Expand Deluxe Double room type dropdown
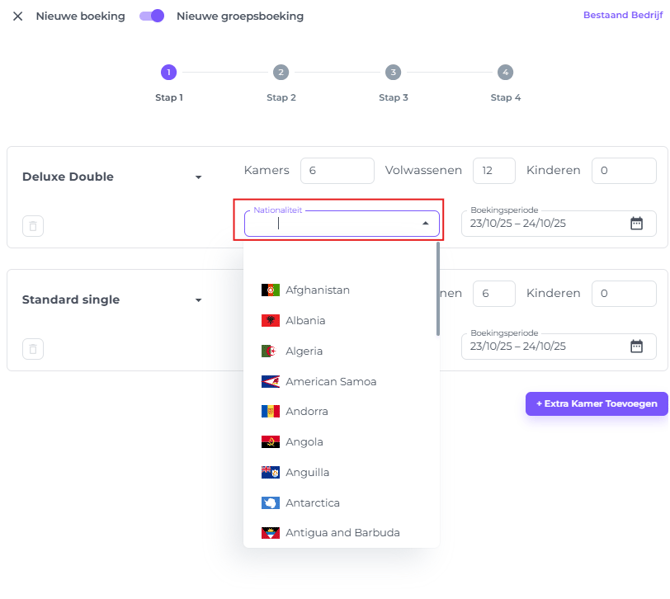Viewport: 670px width, 599px height. pyautogui.click(x=198, y=177)
